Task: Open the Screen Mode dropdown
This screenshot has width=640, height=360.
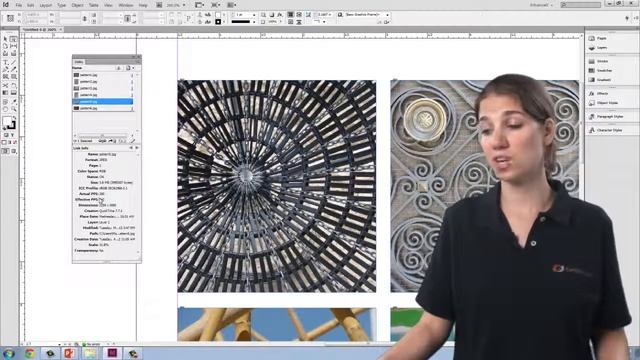Action: 216,5
